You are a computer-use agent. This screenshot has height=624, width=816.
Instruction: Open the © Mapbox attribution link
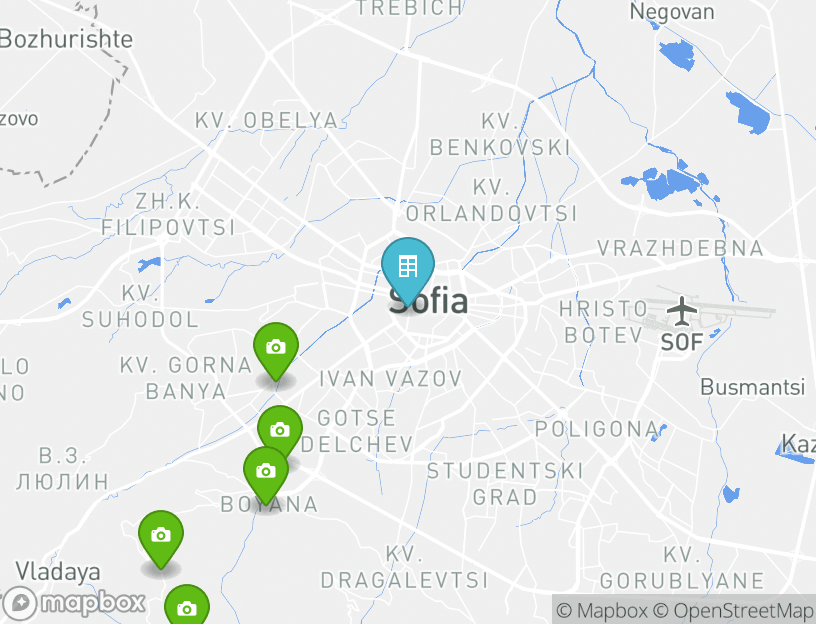pyautogui.click(x=602, y=610)
